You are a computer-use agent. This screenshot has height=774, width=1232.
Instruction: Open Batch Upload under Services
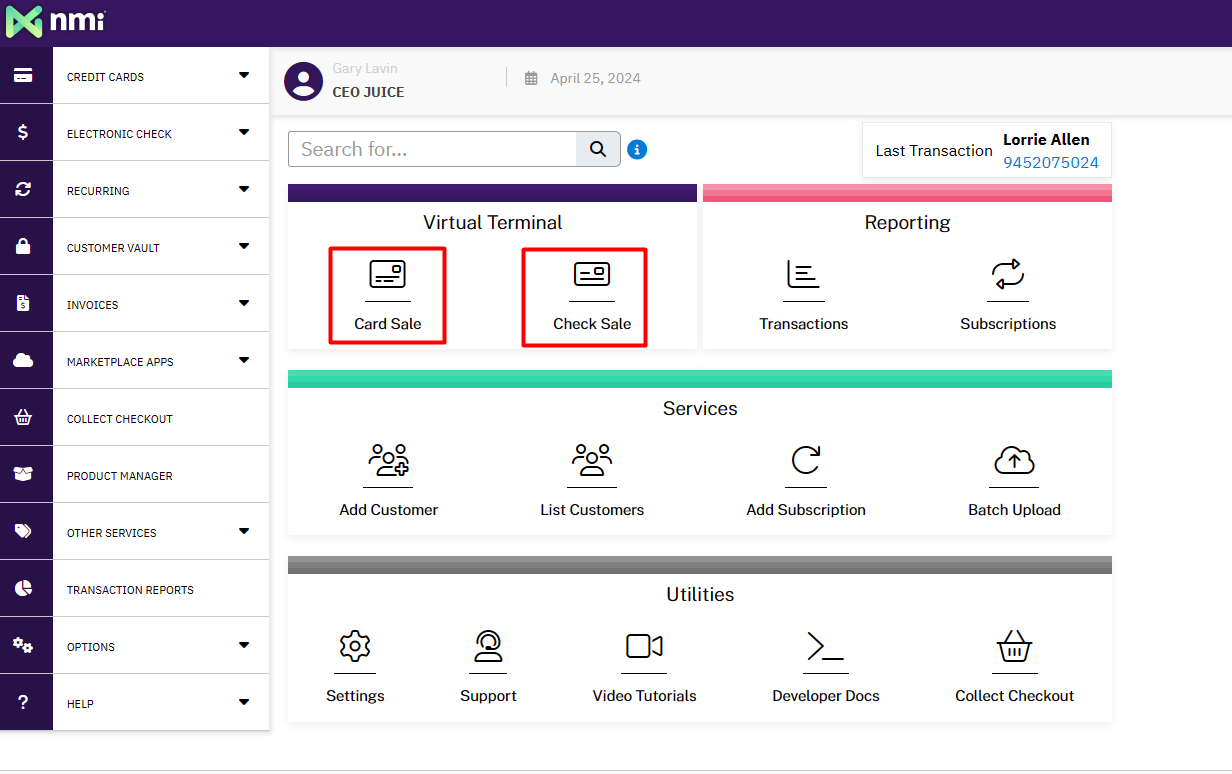tap(1014, 481)
